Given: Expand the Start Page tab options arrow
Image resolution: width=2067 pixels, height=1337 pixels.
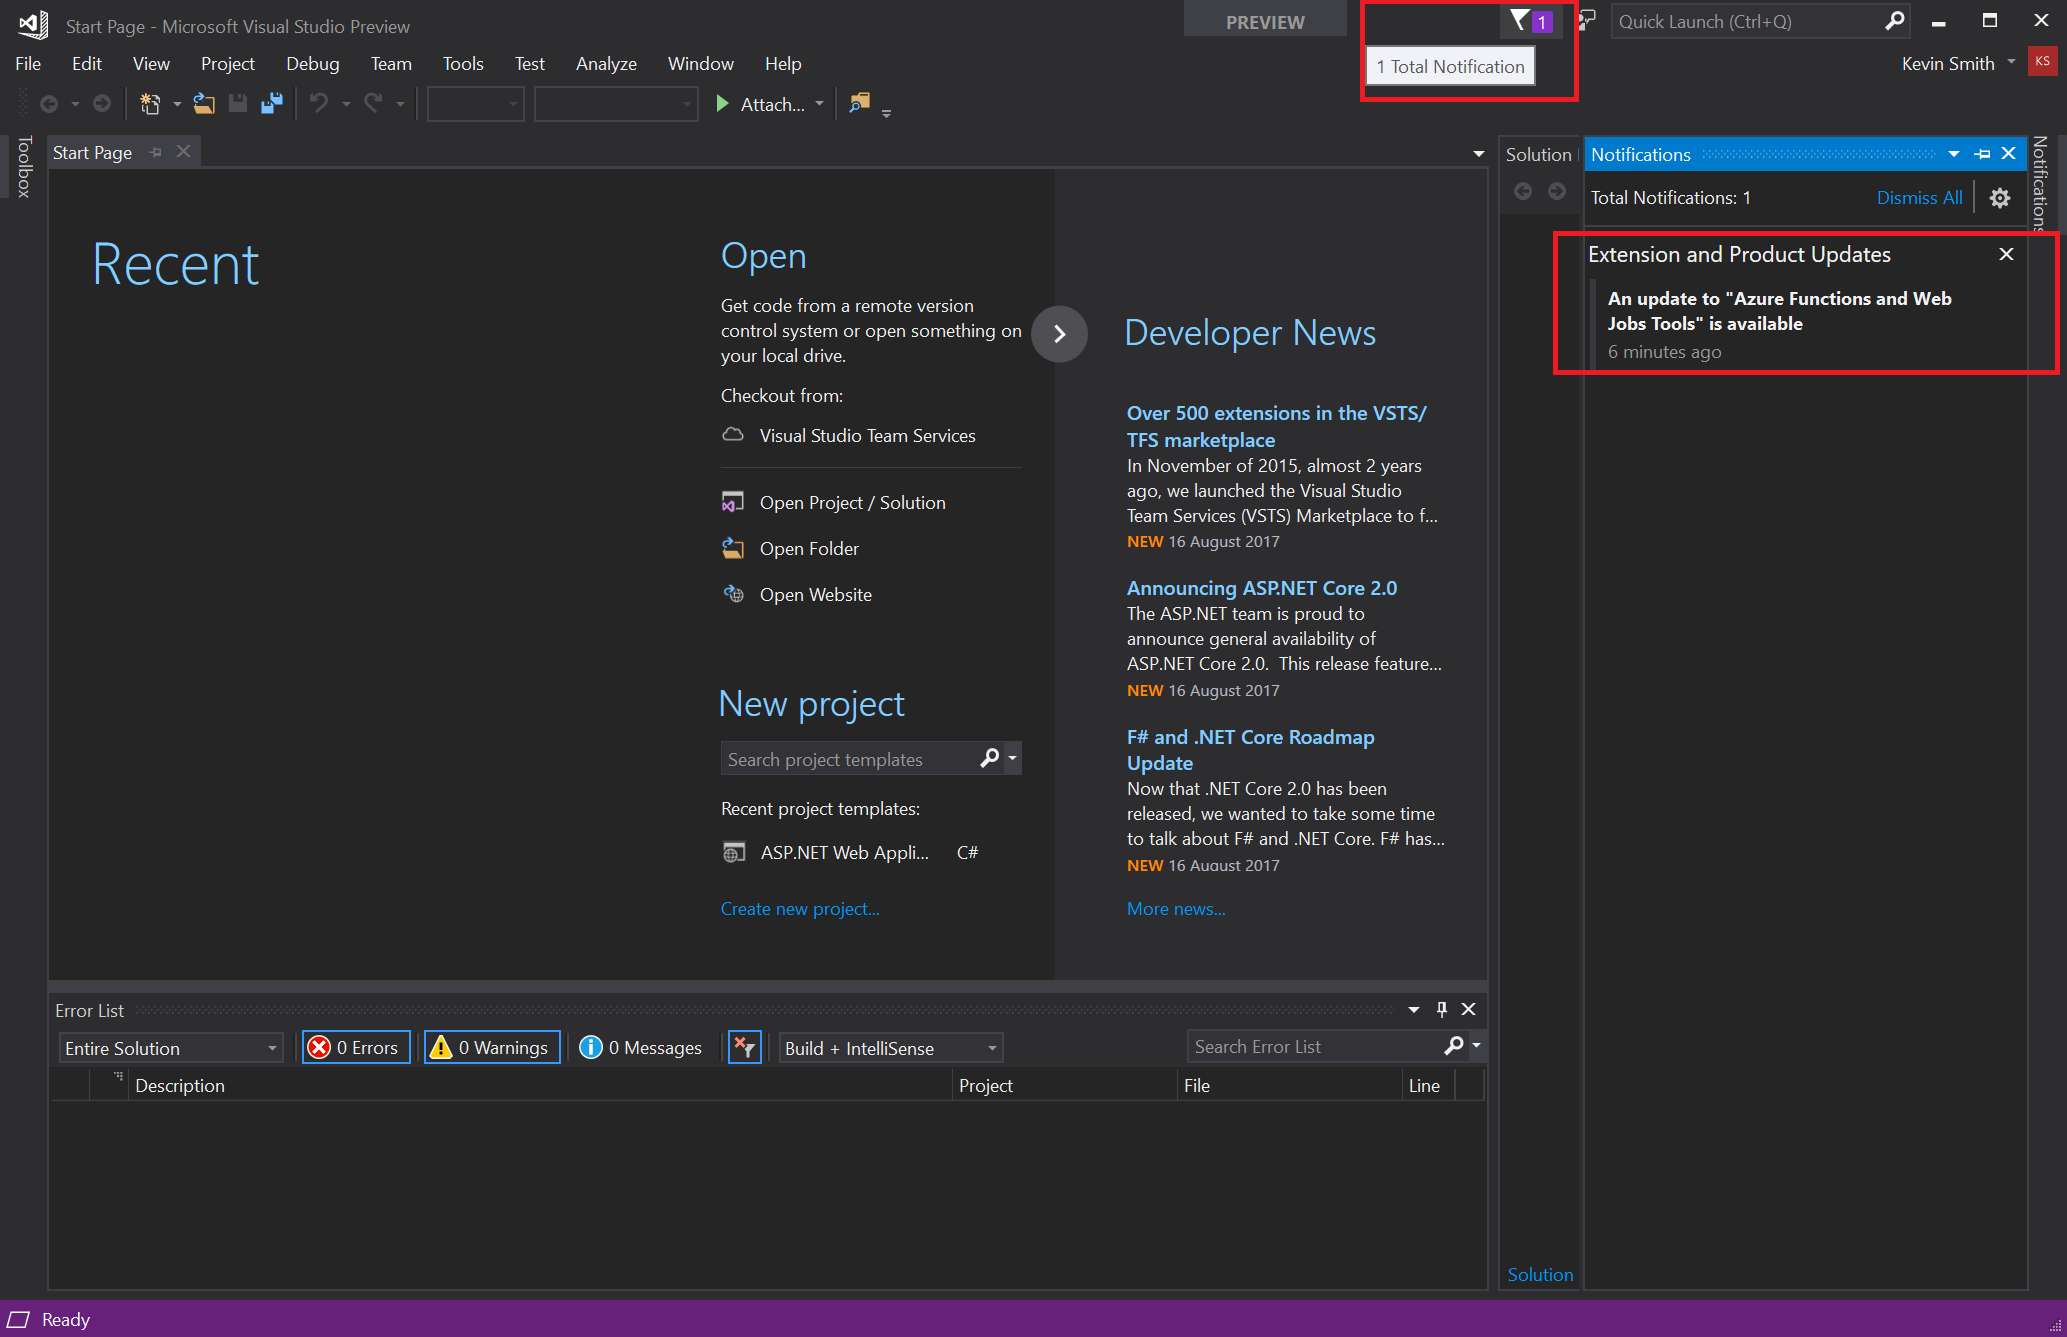Looking at the screenshot, I should (x=1479, y=151).
